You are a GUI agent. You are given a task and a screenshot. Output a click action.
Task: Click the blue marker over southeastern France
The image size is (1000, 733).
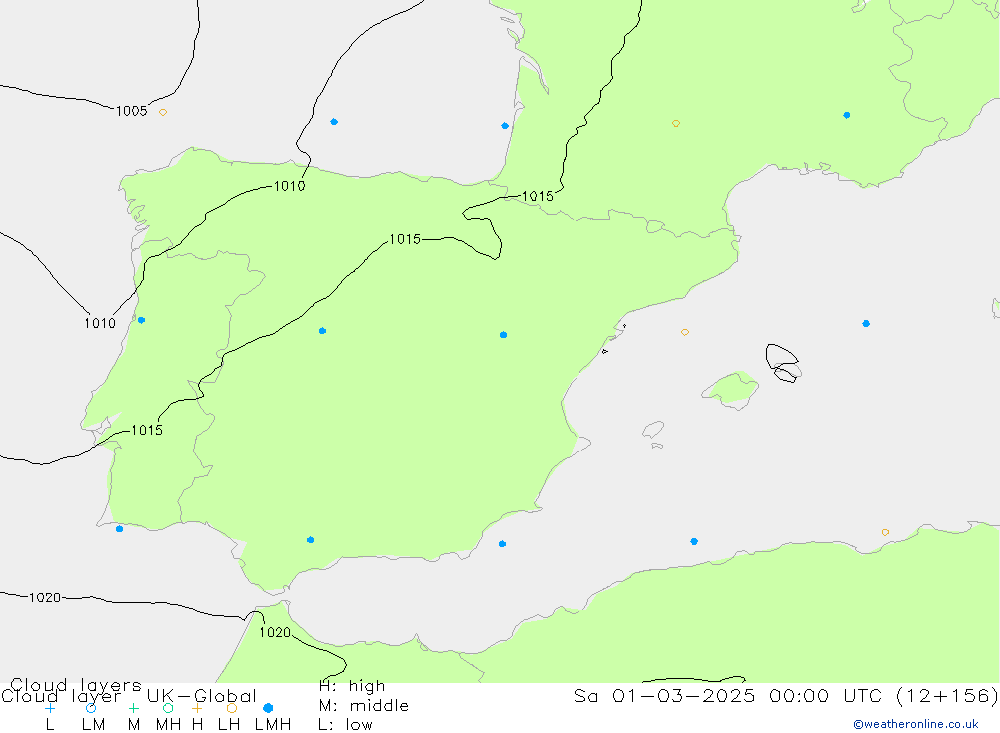[x=846, y=115]
